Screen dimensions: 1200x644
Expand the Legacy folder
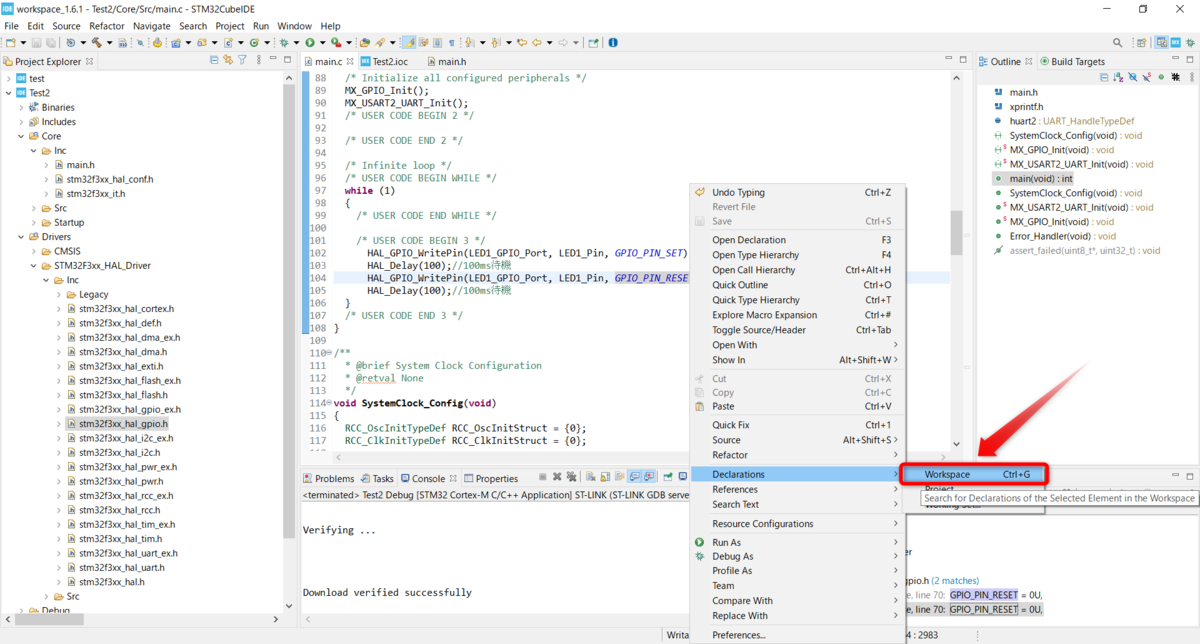[x=60, y=295]
